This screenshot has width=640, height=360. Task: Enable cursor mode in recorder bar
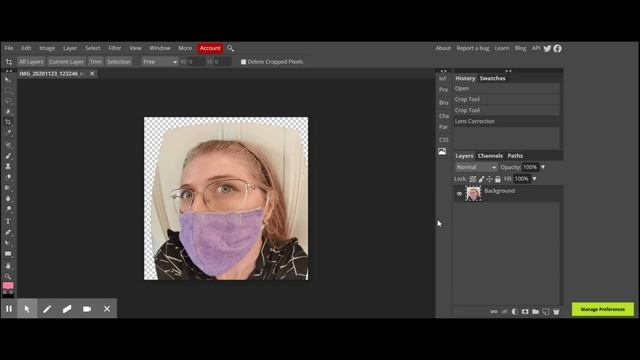[x=27, y=309]
